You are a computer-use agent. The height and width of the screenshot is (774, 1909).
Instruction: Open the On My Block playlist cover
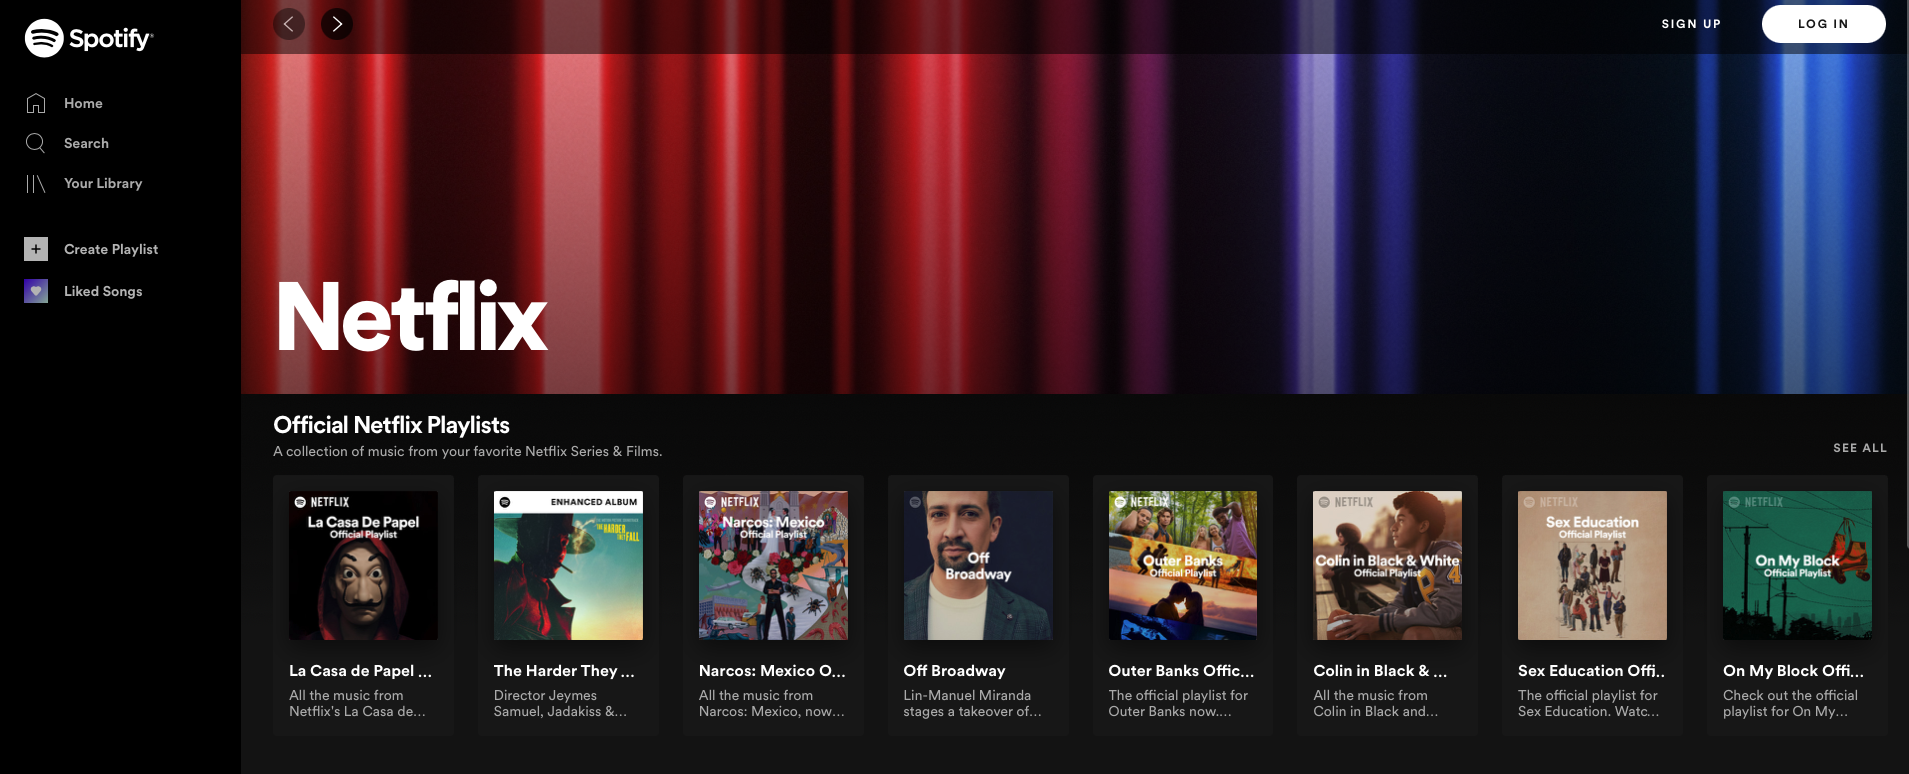pyautogui.click(x=1797, y=565)
